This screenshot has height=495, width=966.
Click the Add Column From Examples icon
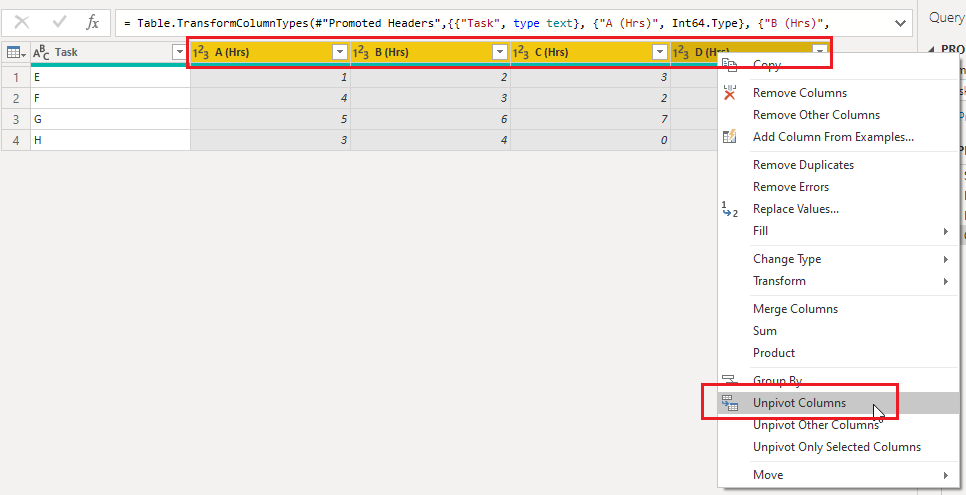[729, 137]
